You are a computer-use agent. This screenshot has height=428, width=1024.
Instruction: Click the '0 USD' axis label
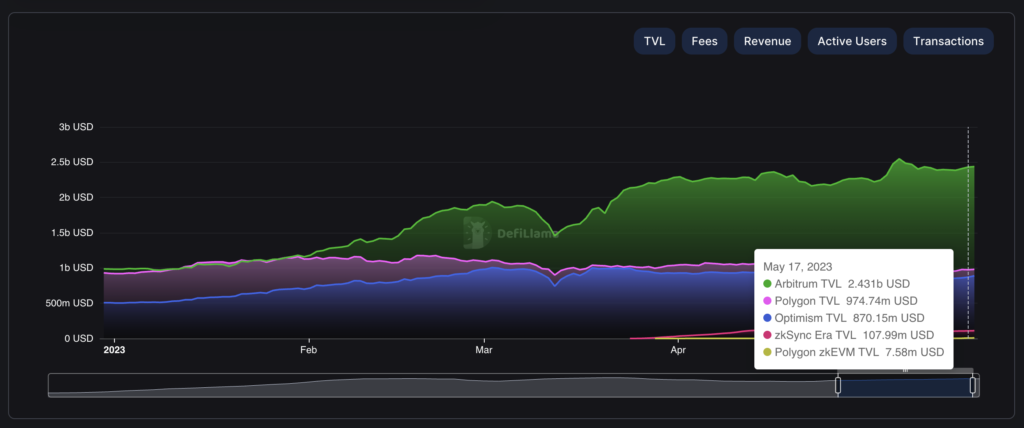coord(76,338)
